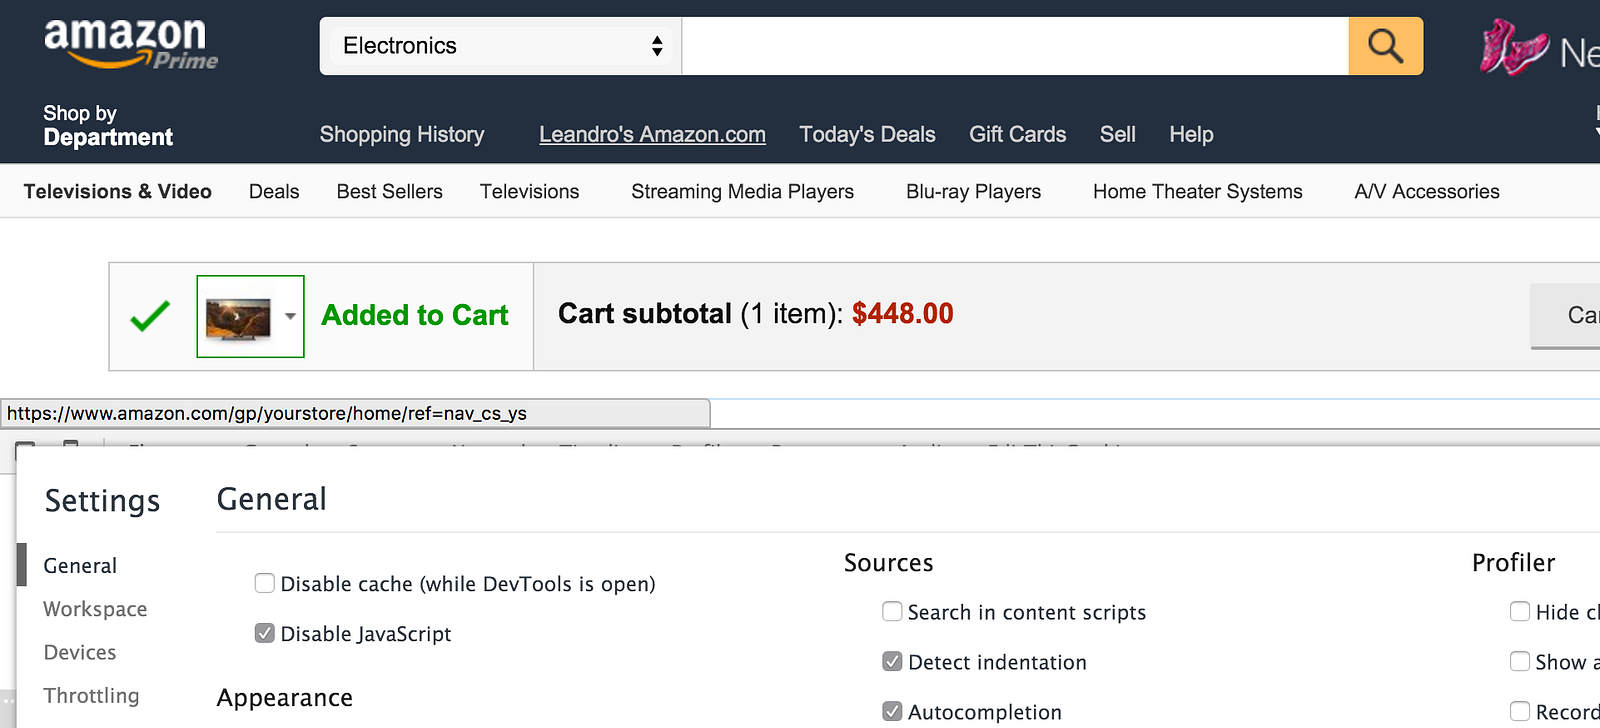This screenshot has width=1600, height=728.
Task: Uncheck Detect indentation option
Action: (892, 661)
